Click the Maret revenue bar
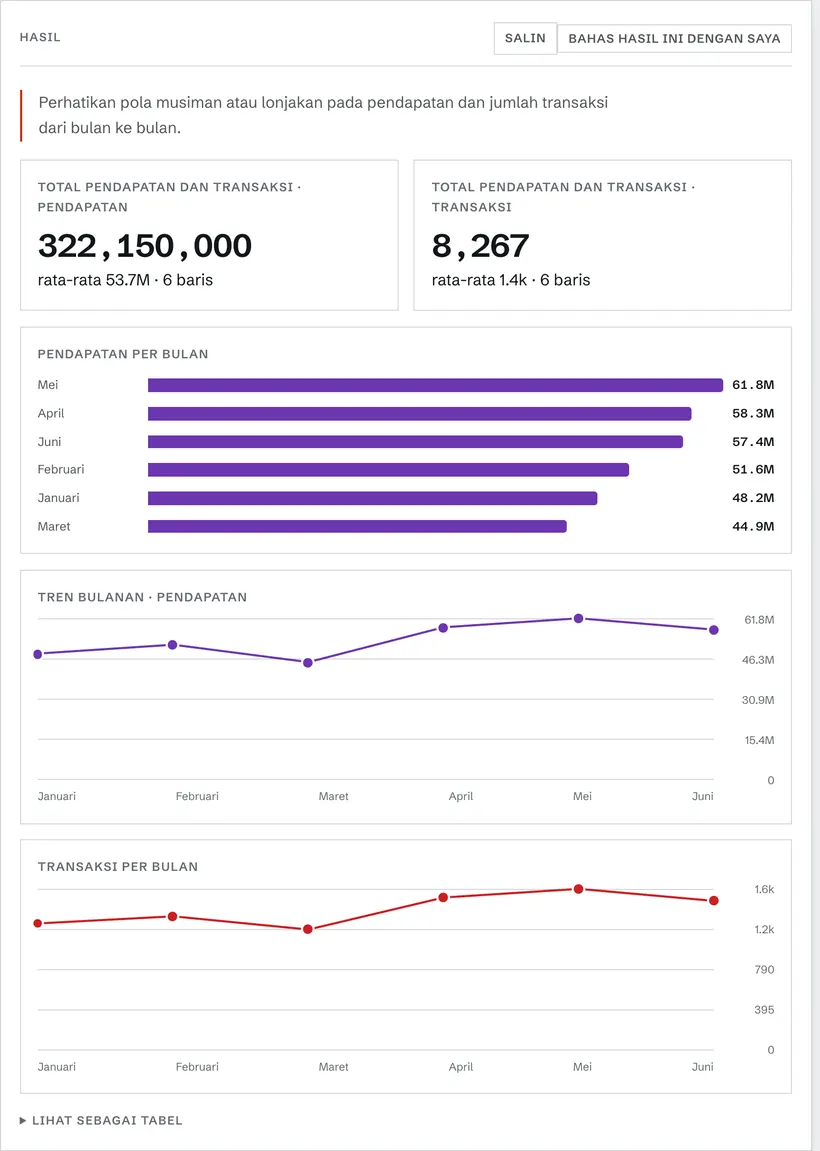Viewport: 820px width, 1151px height. 357,526
